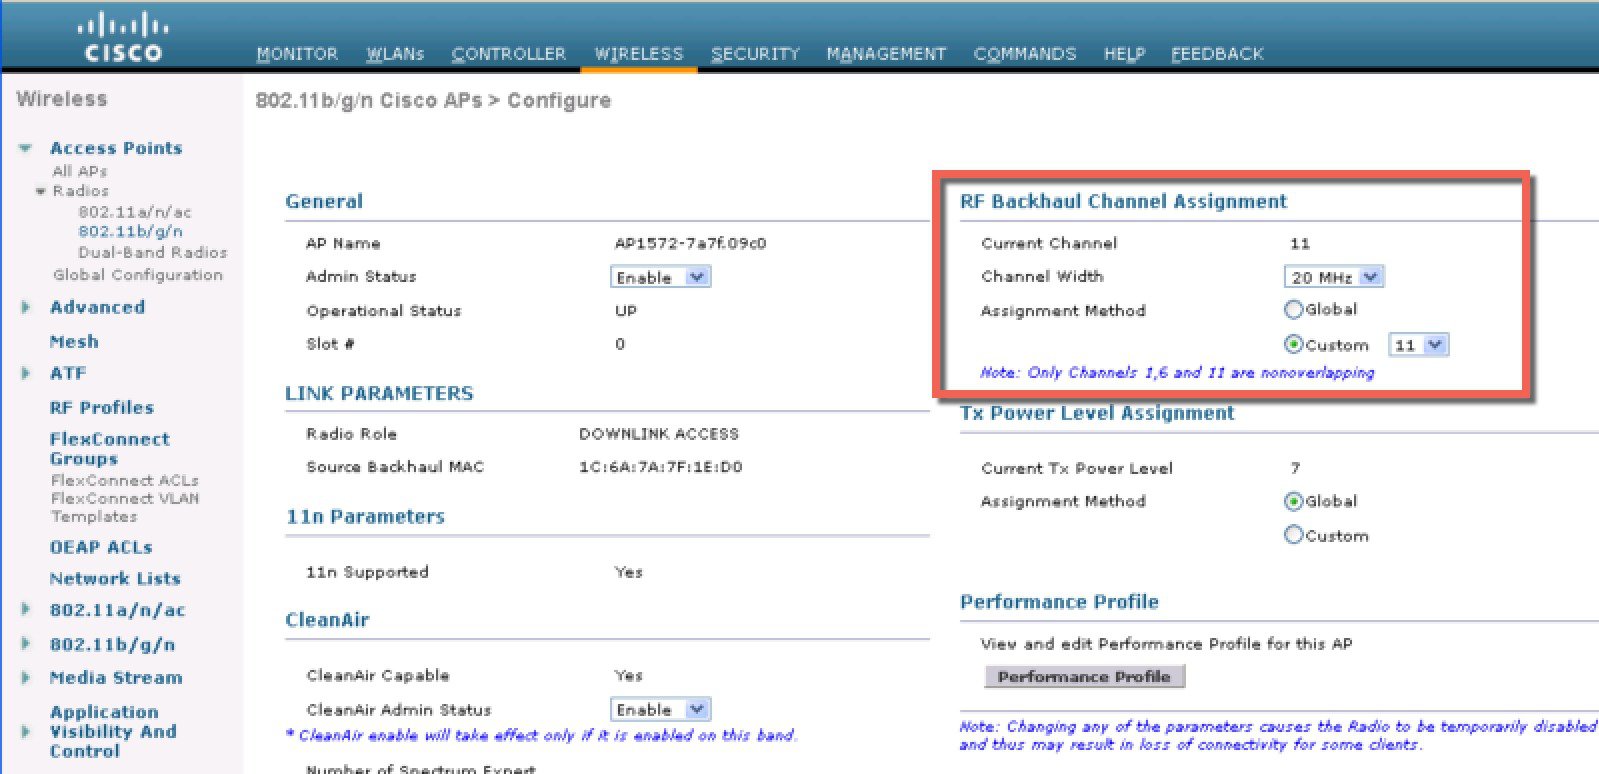Expand the Media Stream section
Screen dimensions: 1599x774
[x=25, y=677]
